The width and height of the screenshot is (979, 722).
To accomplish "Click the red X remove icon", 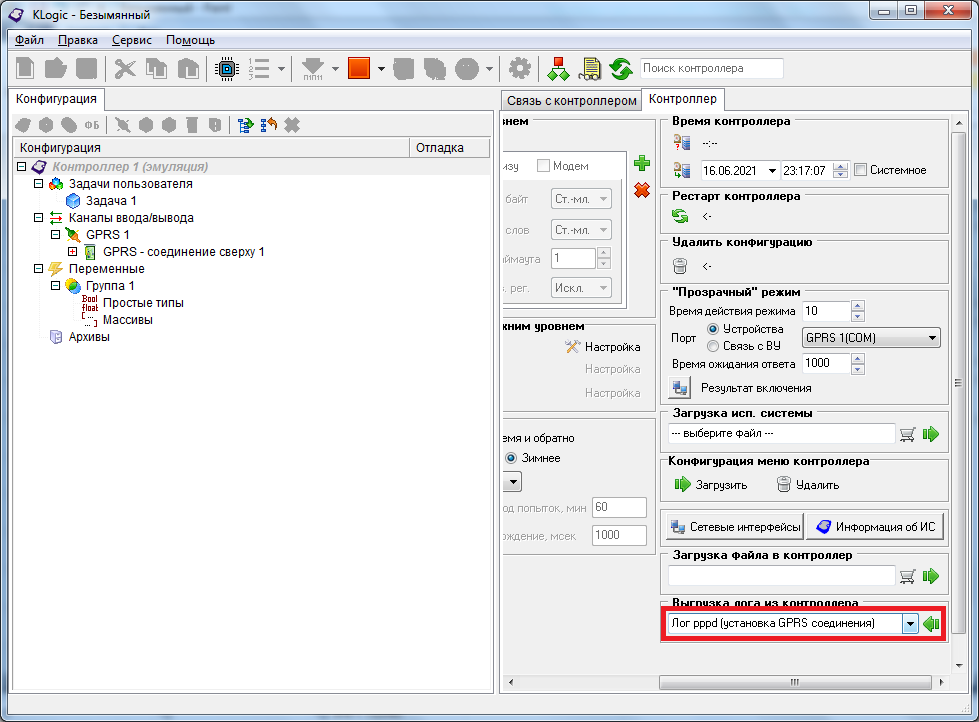I will 642,190.
